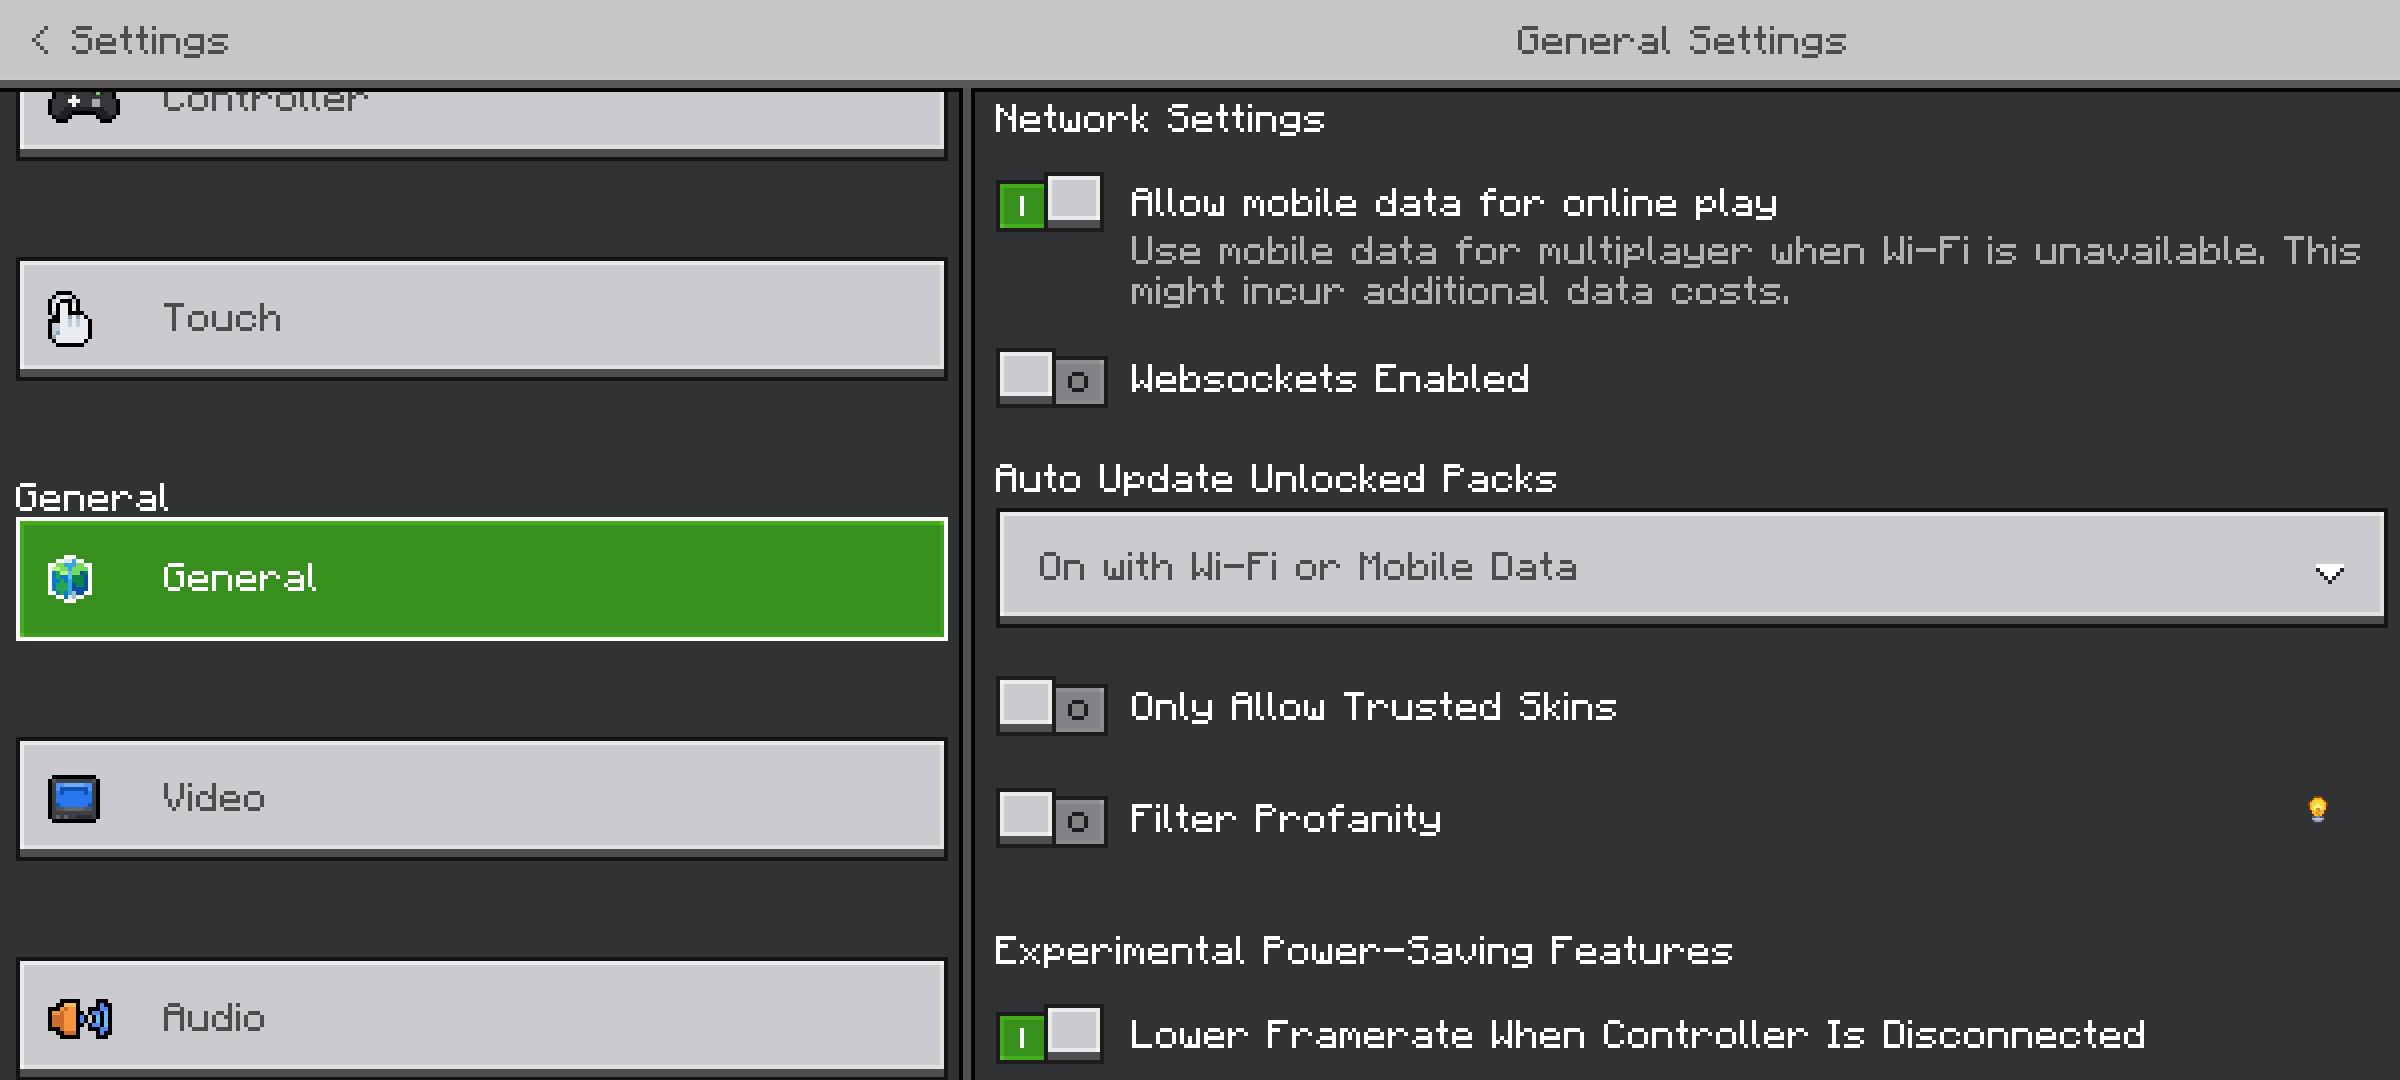
Task: Enable the Filter Profanity switch
Action: 1050,819
